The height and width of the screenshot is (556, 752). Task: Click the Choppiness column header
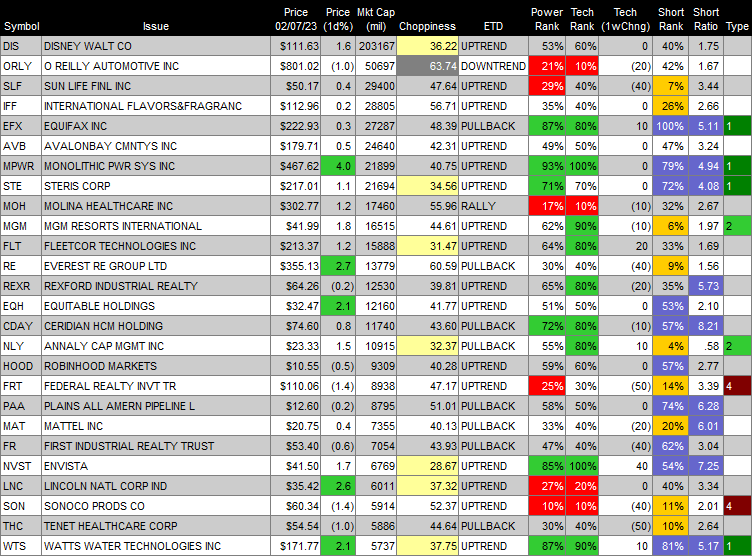(x=427, y=26)
